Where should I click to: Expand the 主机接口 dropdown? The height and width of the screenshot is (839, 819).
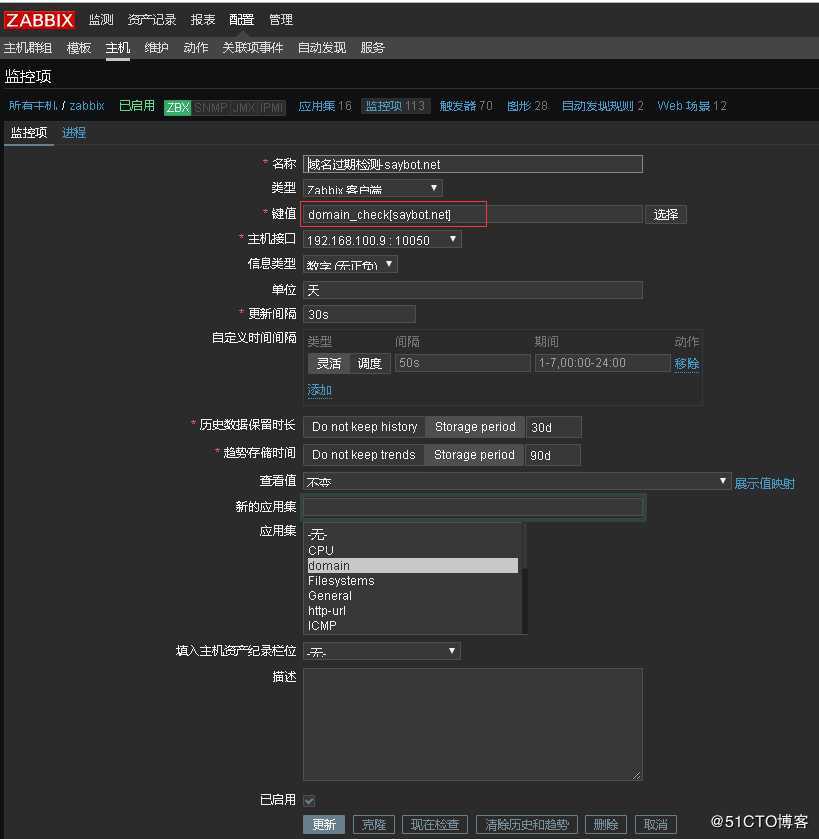coord(382,240)
